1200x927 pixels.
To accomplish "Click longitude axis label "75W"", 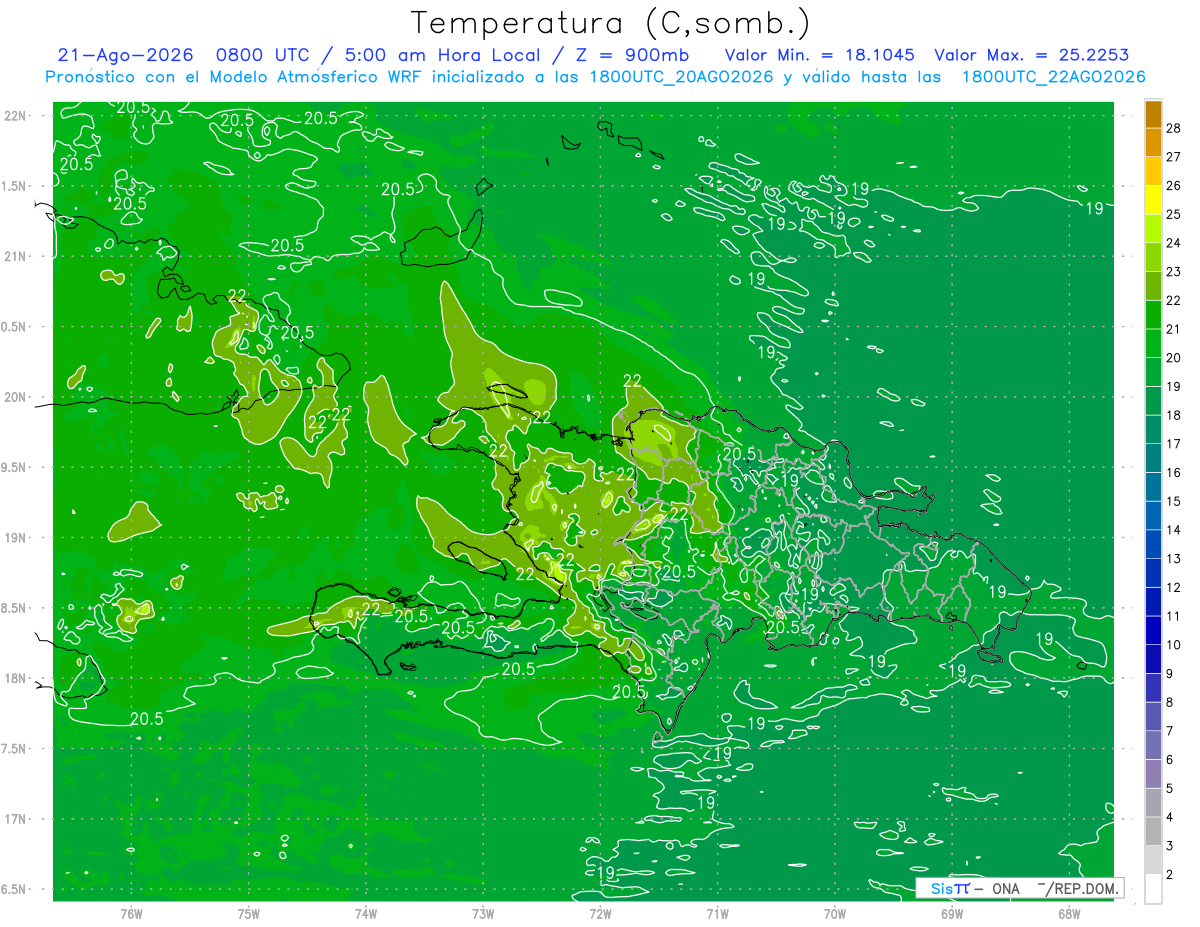I will tap(249, 913).
